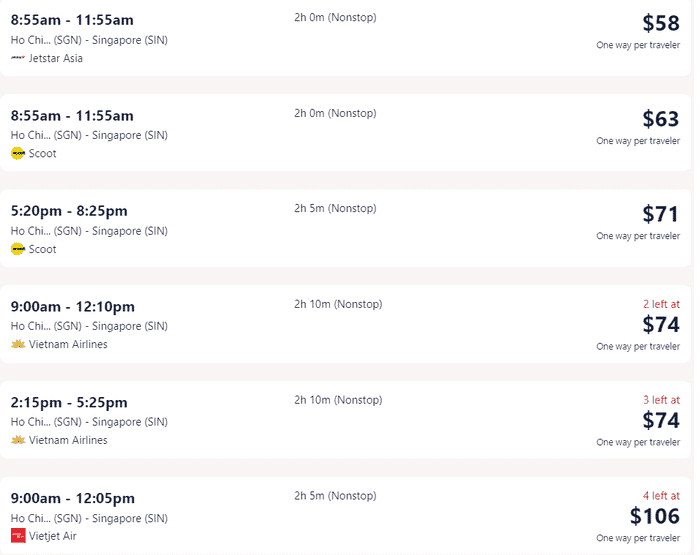
Task: Click the '3 left at' availability notice
Action: tap(661, 400)
